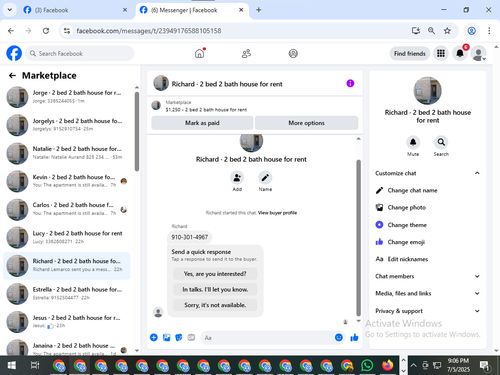Open Lucy's 2 bed 2 bath conversation
This screenshot has width=500, height=375.
coord(67,237)
